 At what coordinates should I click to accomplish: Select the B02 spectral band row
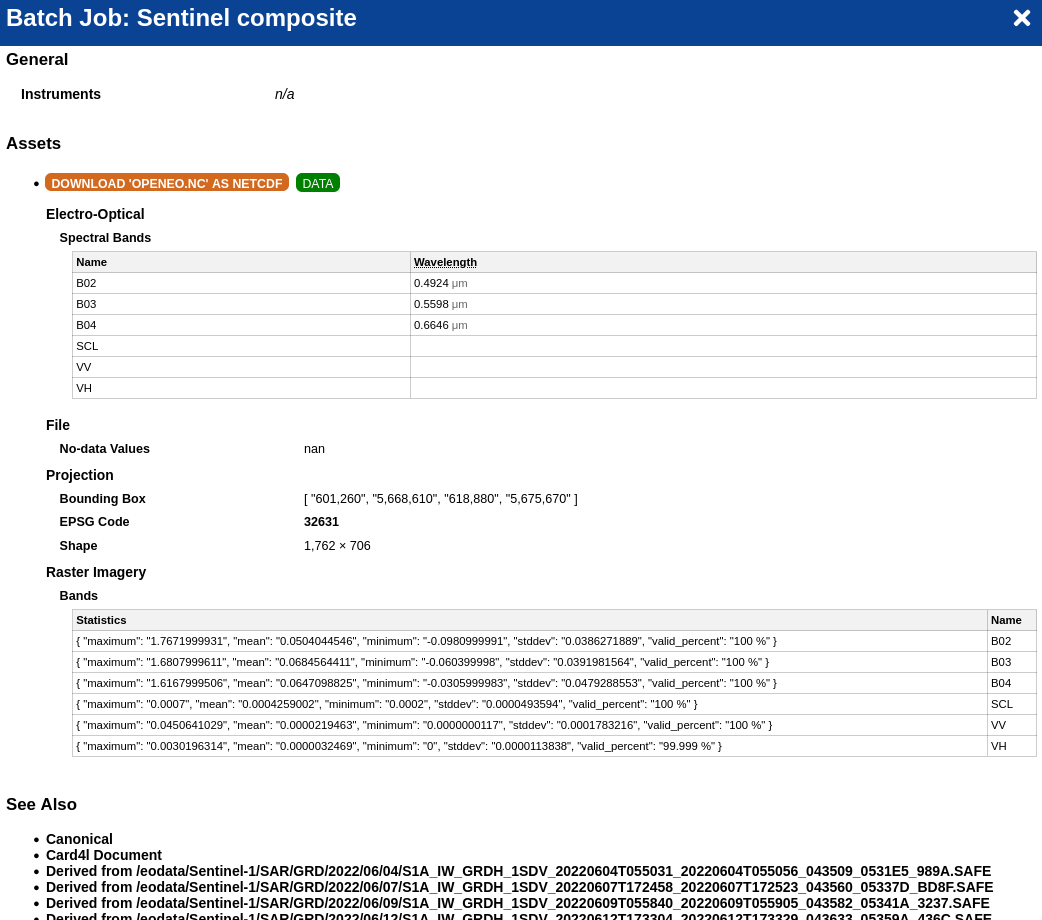click(240, 283)
